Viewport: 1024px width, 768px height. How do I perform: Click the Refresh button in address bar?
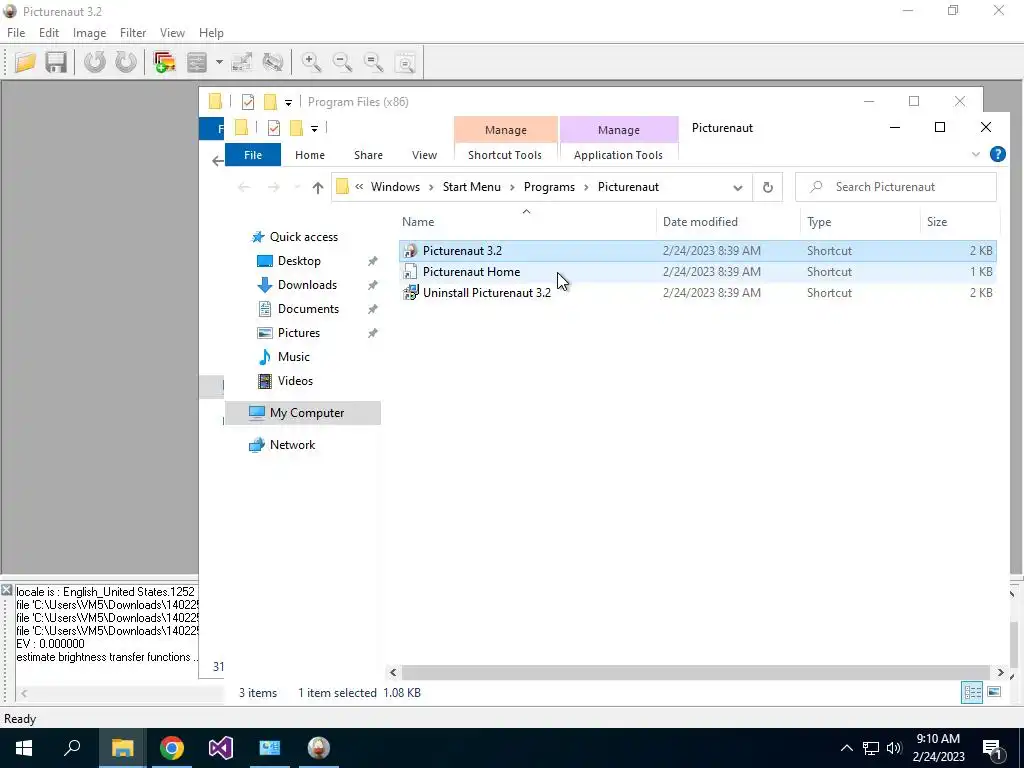pos(768,187)
